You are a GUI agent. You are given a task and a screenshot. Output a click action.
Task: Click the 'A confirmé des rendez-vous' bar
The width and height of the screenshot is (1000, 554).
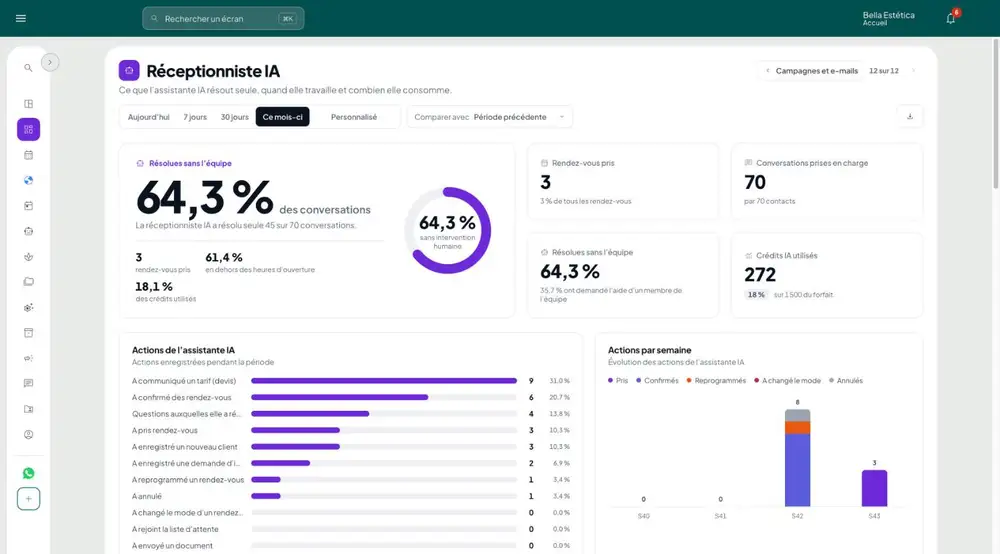339,397
